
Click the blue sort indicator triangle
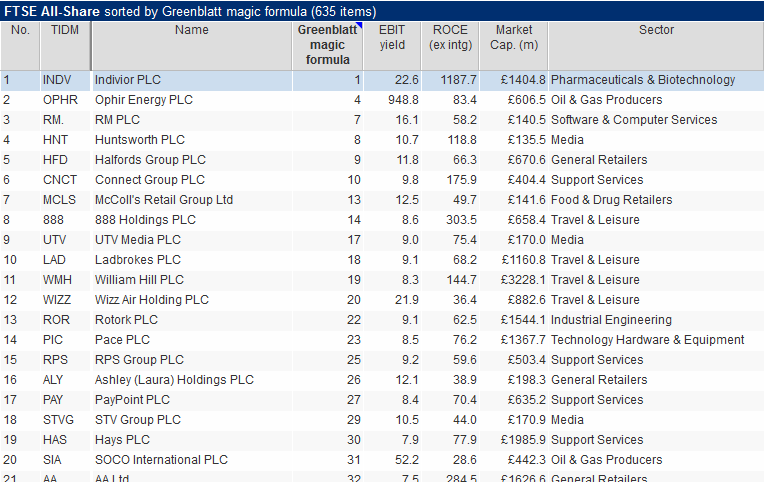(x=360, y=25)
